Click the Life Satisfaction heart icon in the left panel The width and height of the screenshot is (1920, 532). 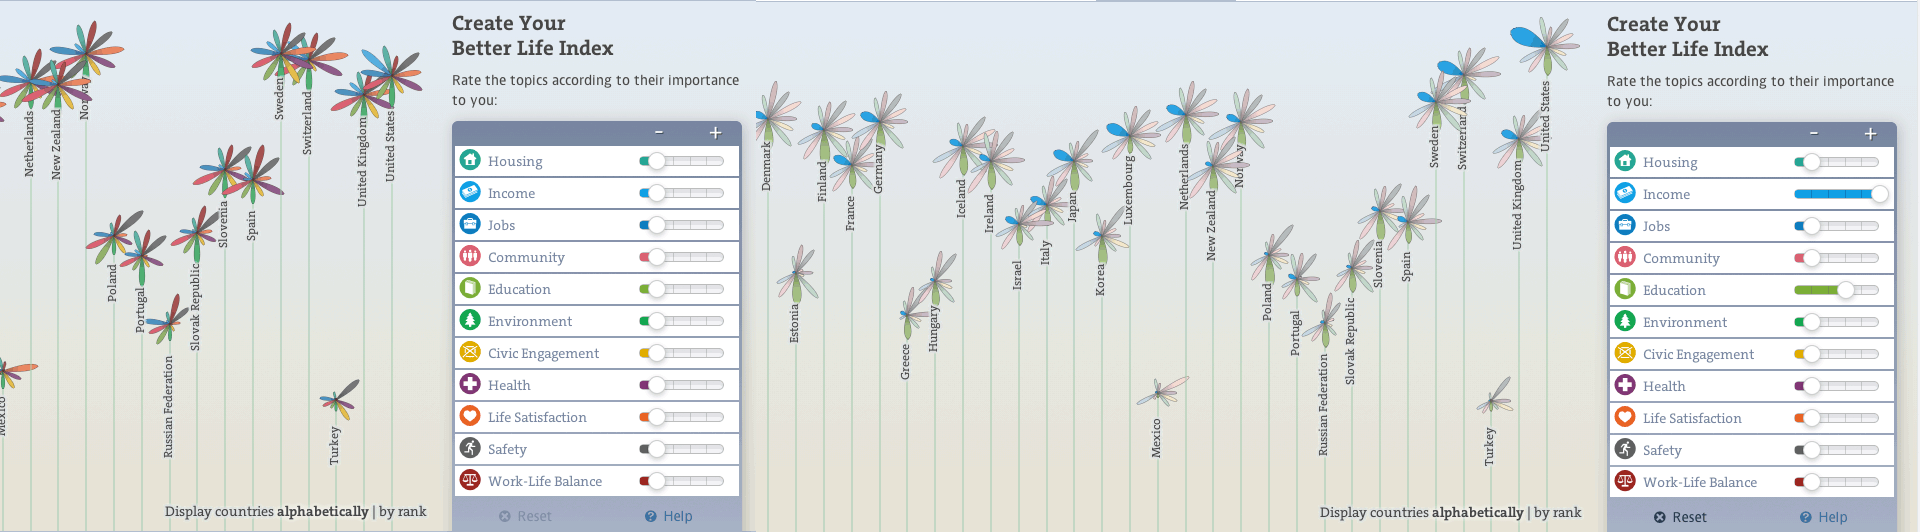[x=470, y=416]
